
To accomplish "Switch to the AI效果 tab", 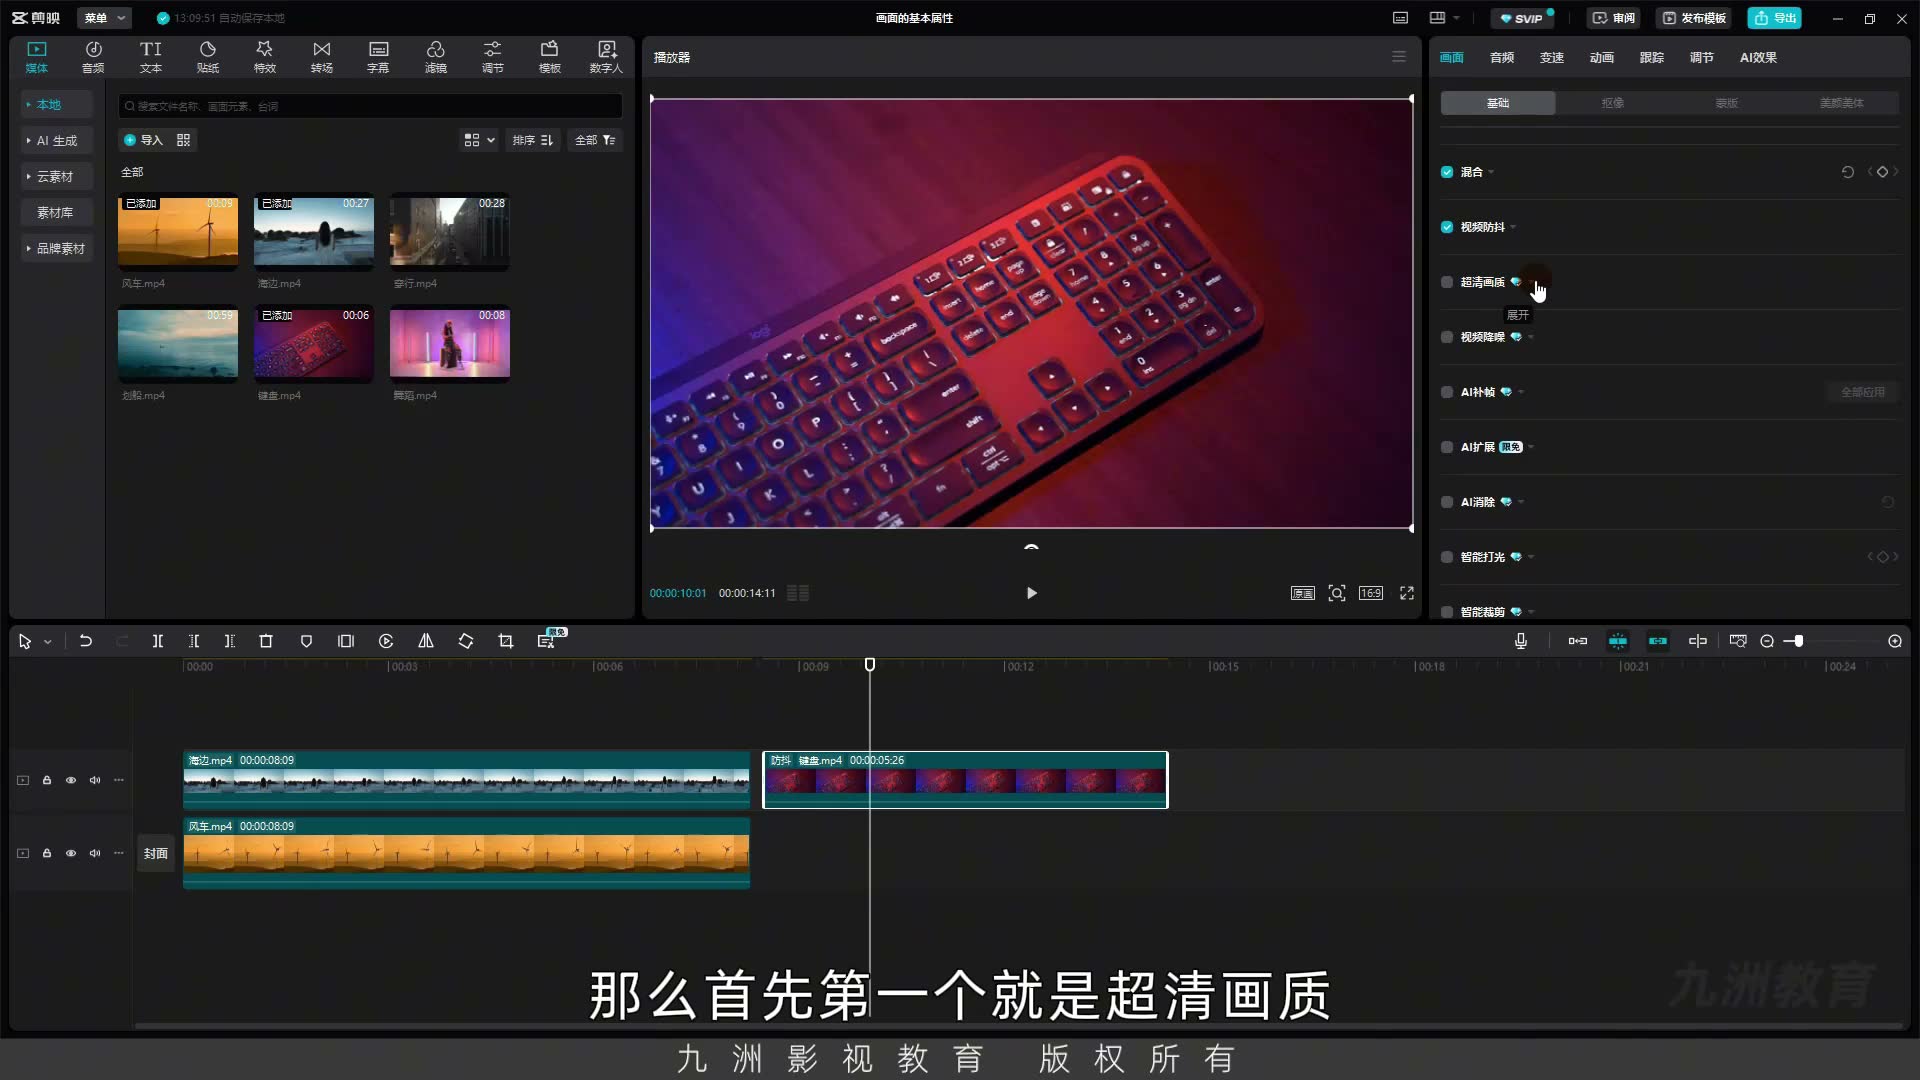I will point(1758,57).
